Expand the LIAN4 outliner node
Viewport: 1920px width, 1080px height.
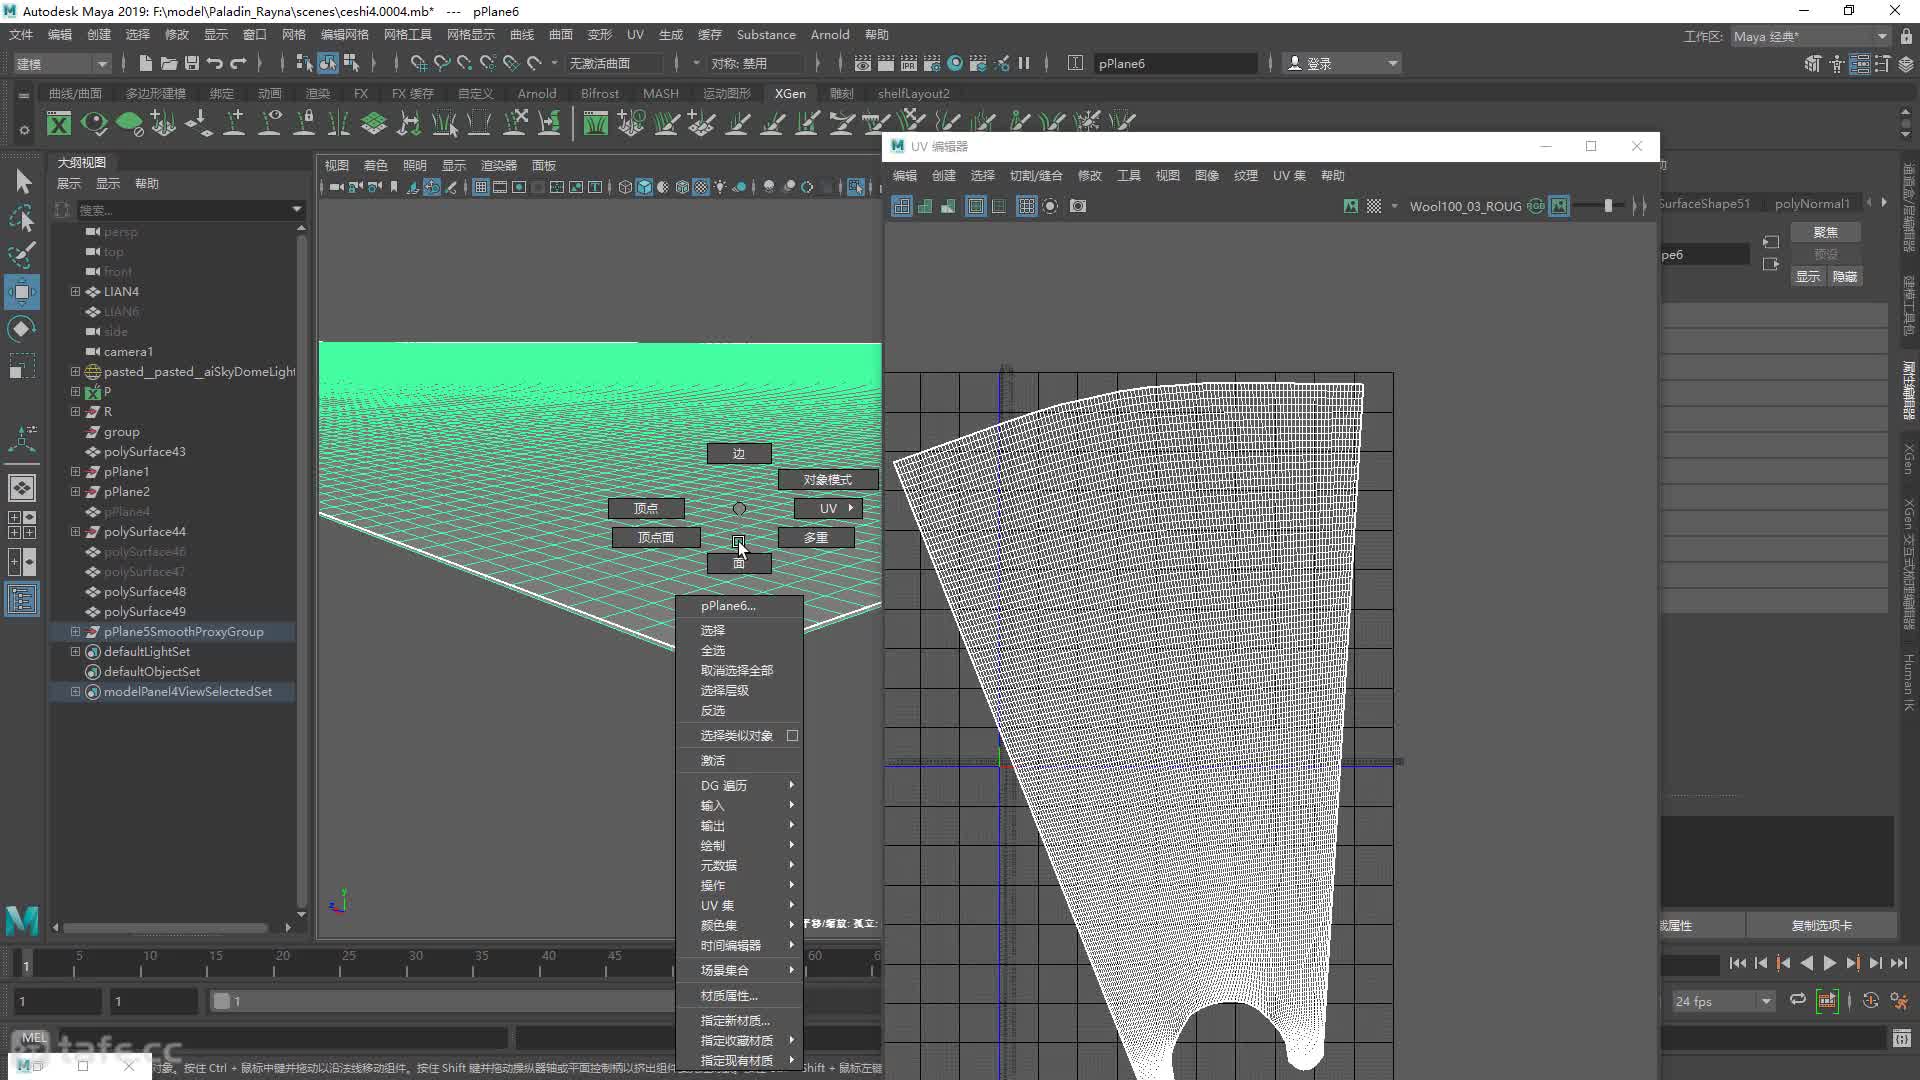click(75, 291)
